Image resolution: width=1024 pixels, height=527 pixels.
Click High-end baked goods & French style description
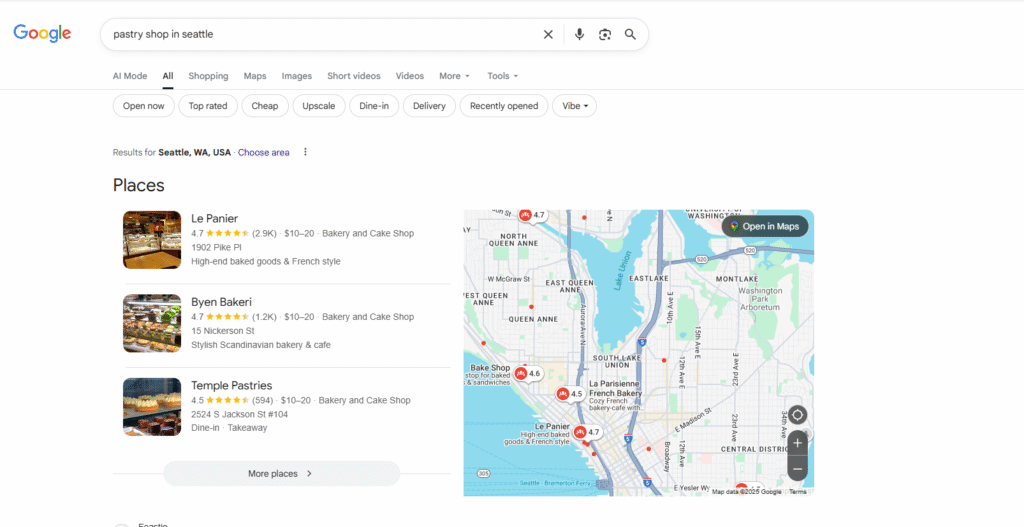click(x=266, y=261)
